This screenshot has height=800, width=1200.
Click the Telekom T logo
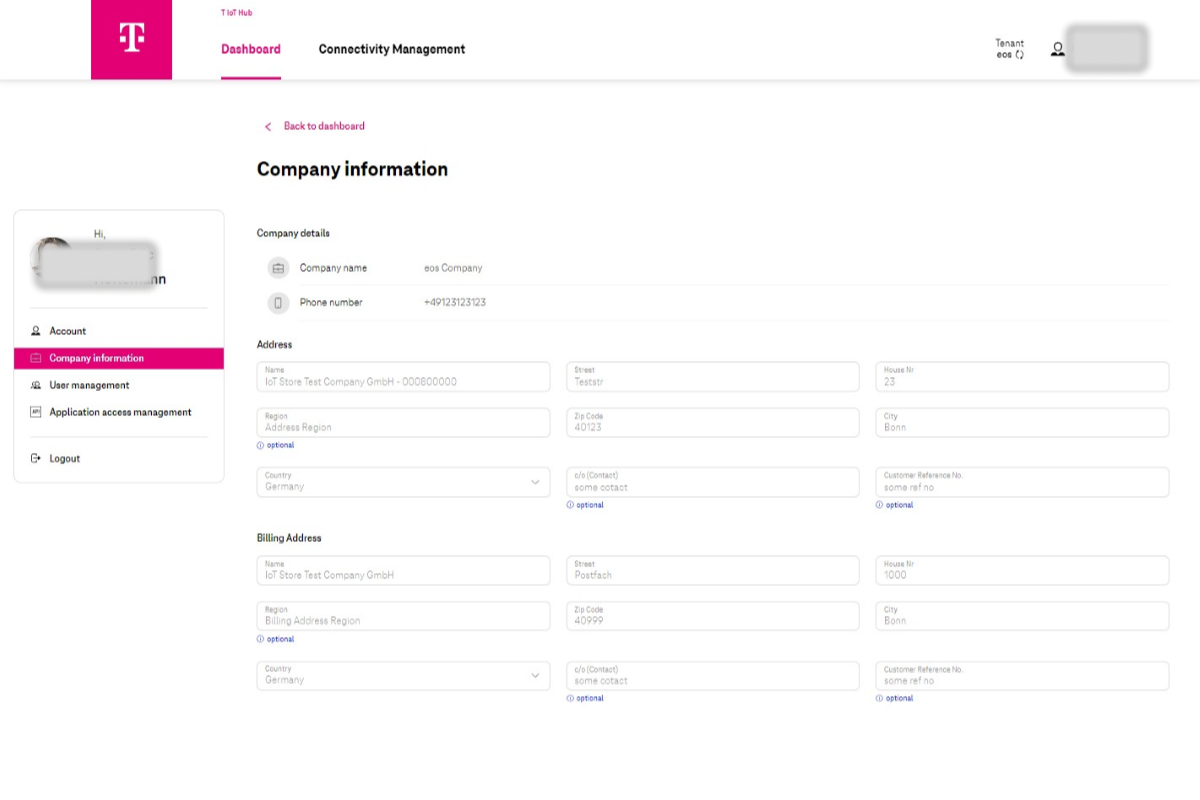[x=131, y=39]
